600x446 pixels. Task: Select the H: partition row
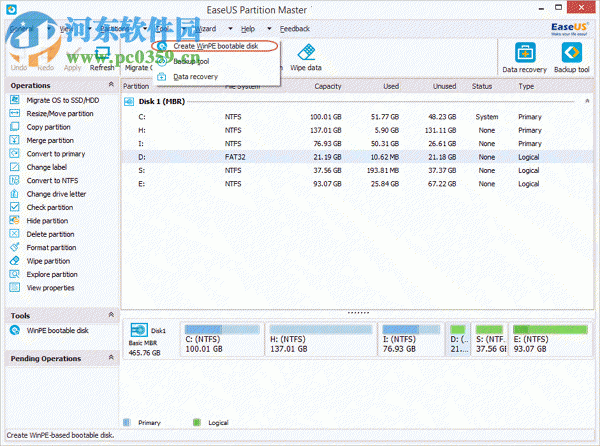(x=357, y=130)
